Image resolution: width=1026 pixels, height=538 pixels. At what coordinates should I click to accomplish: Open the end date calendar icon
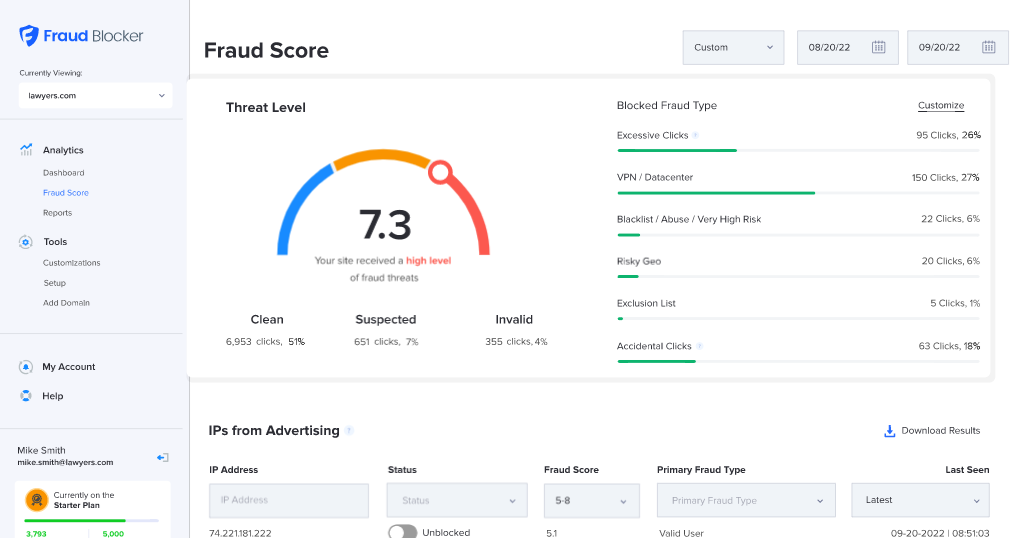coord(988,47)
